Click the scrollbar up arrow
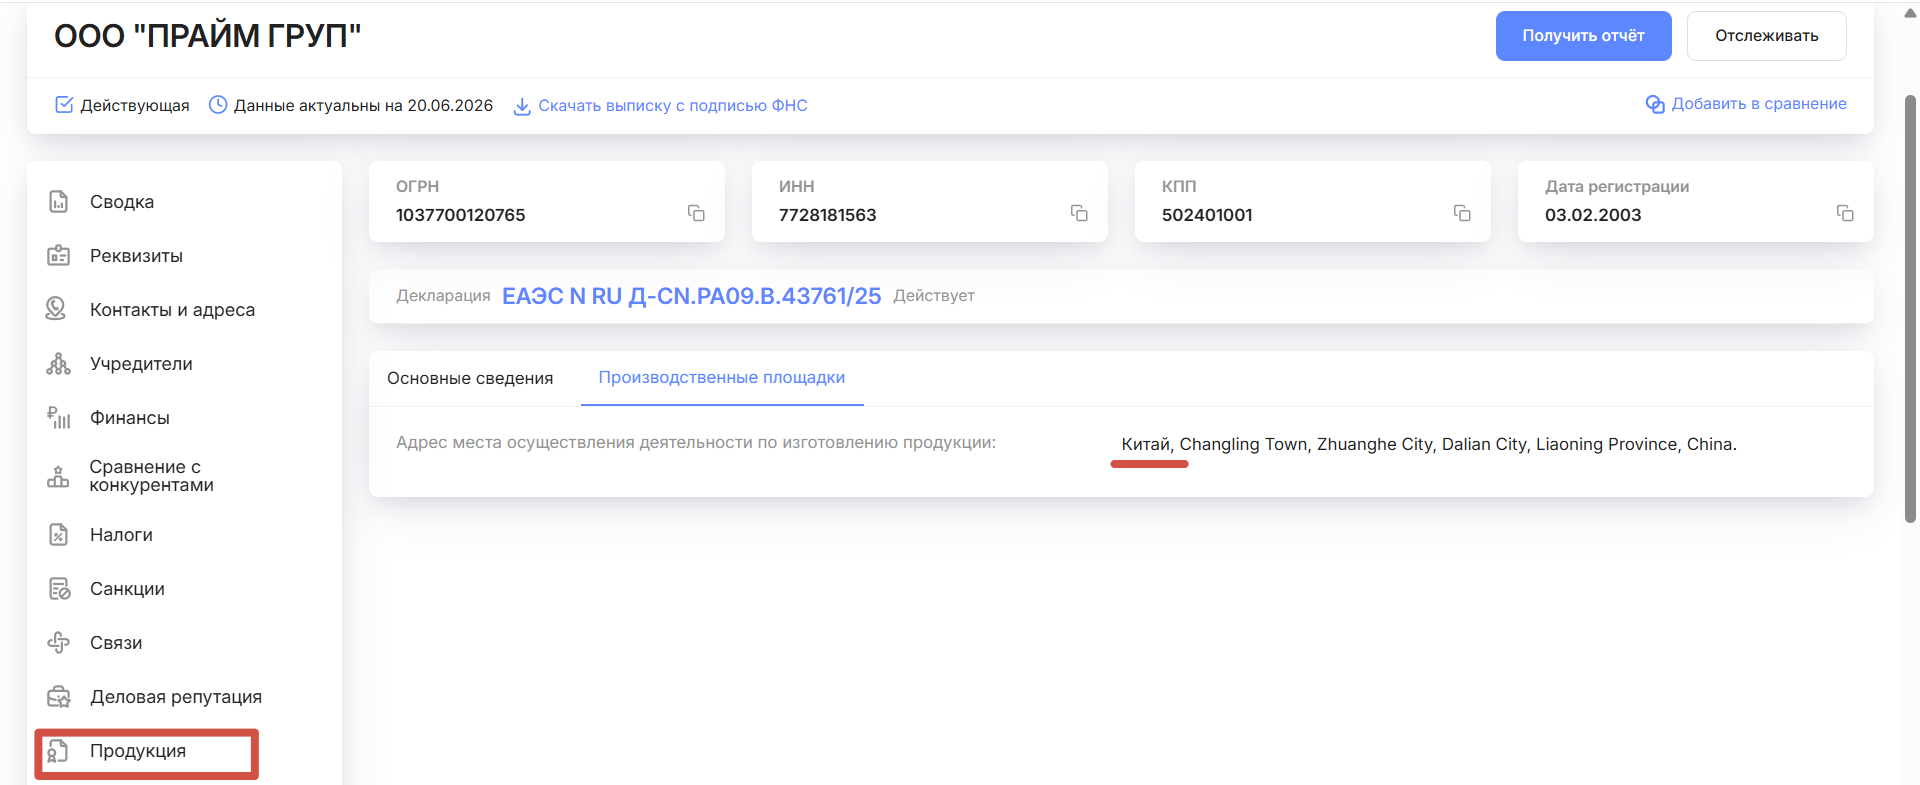 tap(1910, 13)
